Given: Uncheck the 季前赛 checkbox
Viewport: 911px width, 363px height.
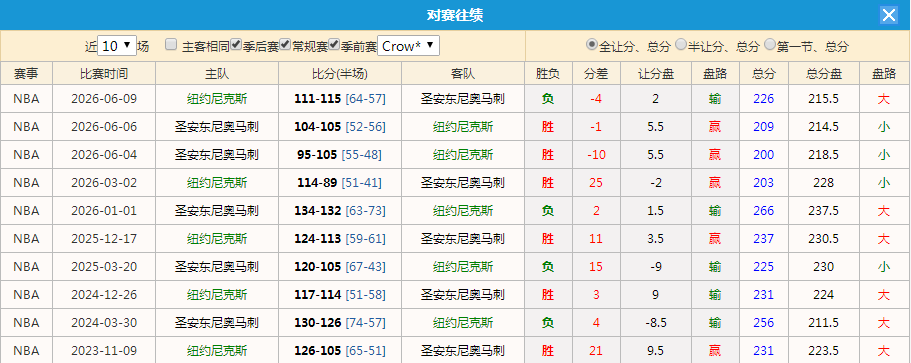Looking at the screenshot, I should (x=334, y=44).
